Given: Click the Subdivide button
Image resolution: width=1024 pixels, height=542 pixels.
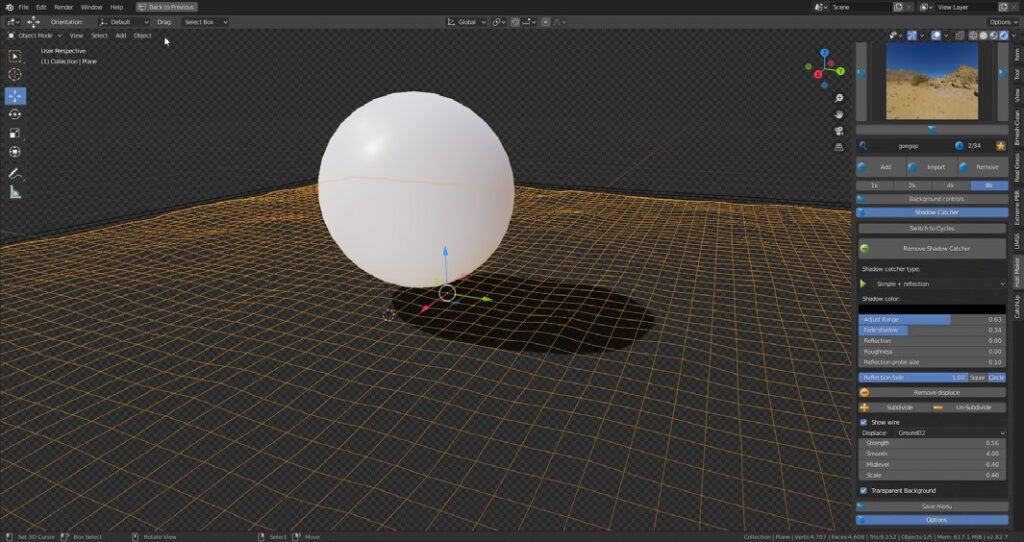Looking at the screenshot, I should pos(894,407).
